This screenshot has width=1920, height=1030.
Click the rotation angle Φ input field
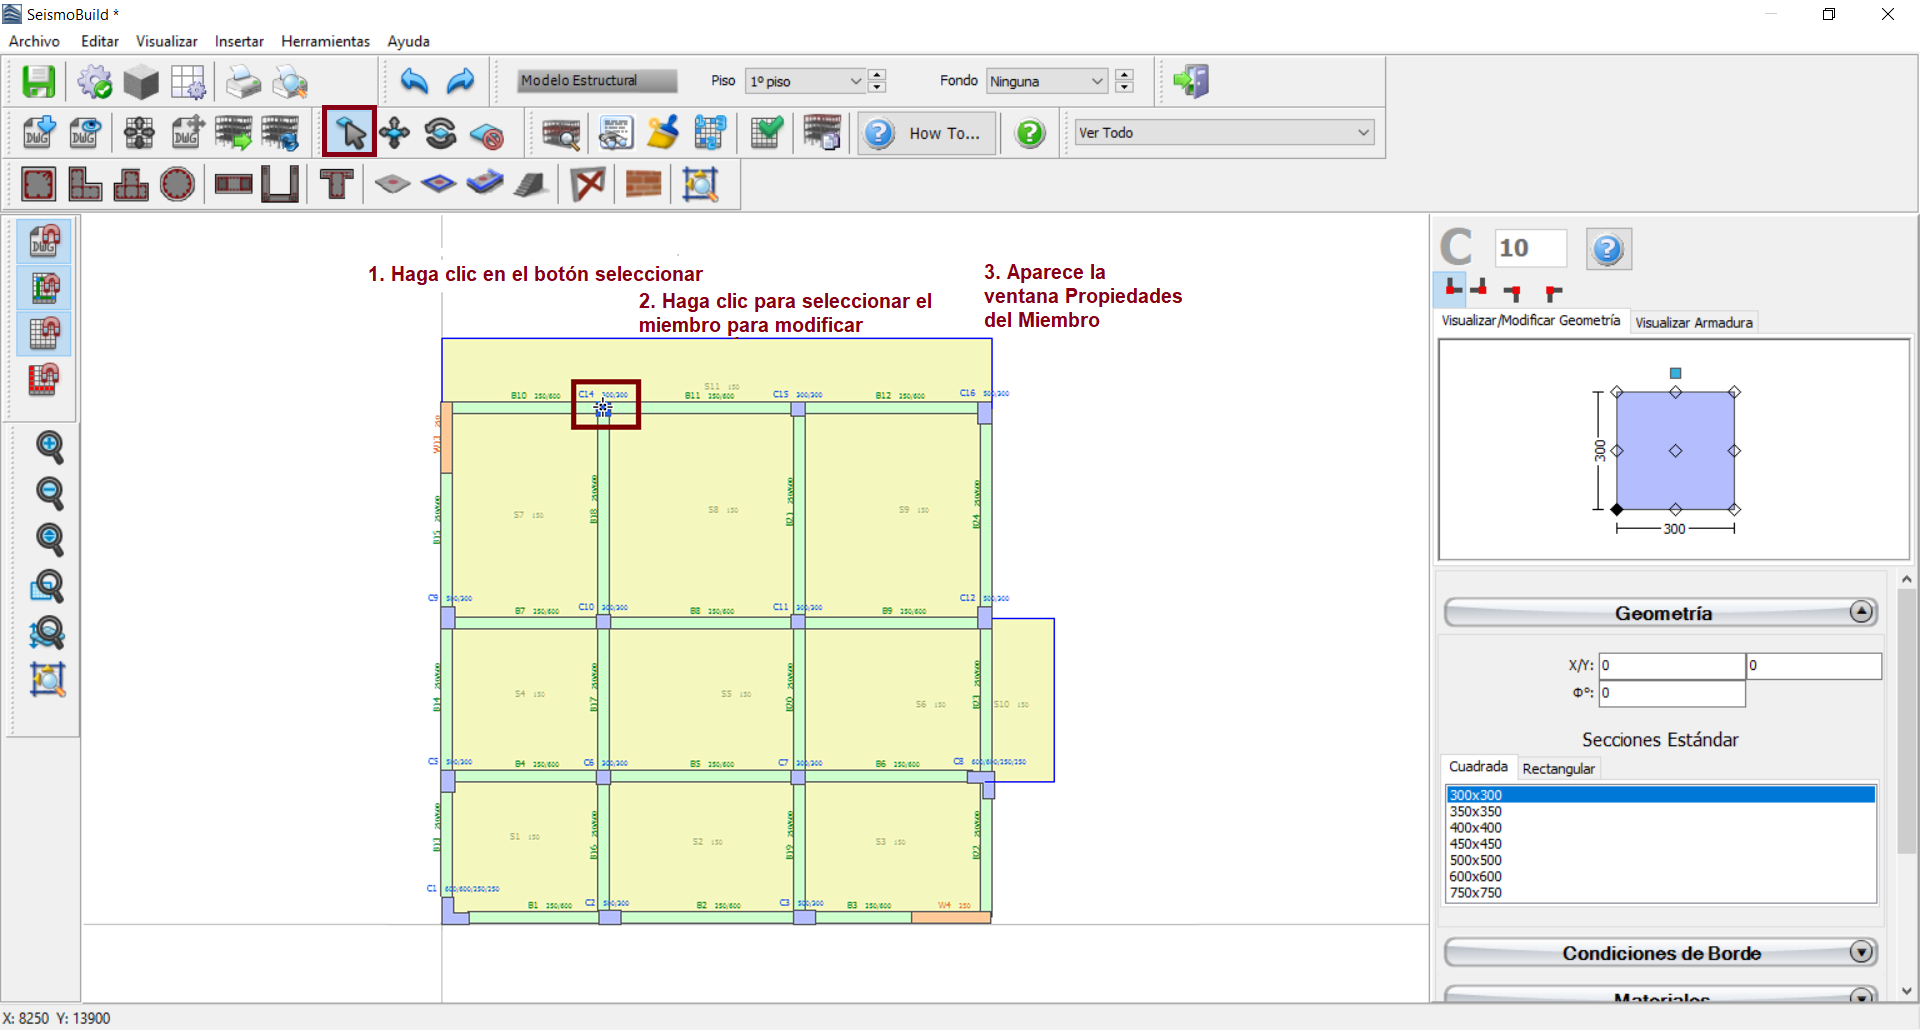(x=1671, y=693)
